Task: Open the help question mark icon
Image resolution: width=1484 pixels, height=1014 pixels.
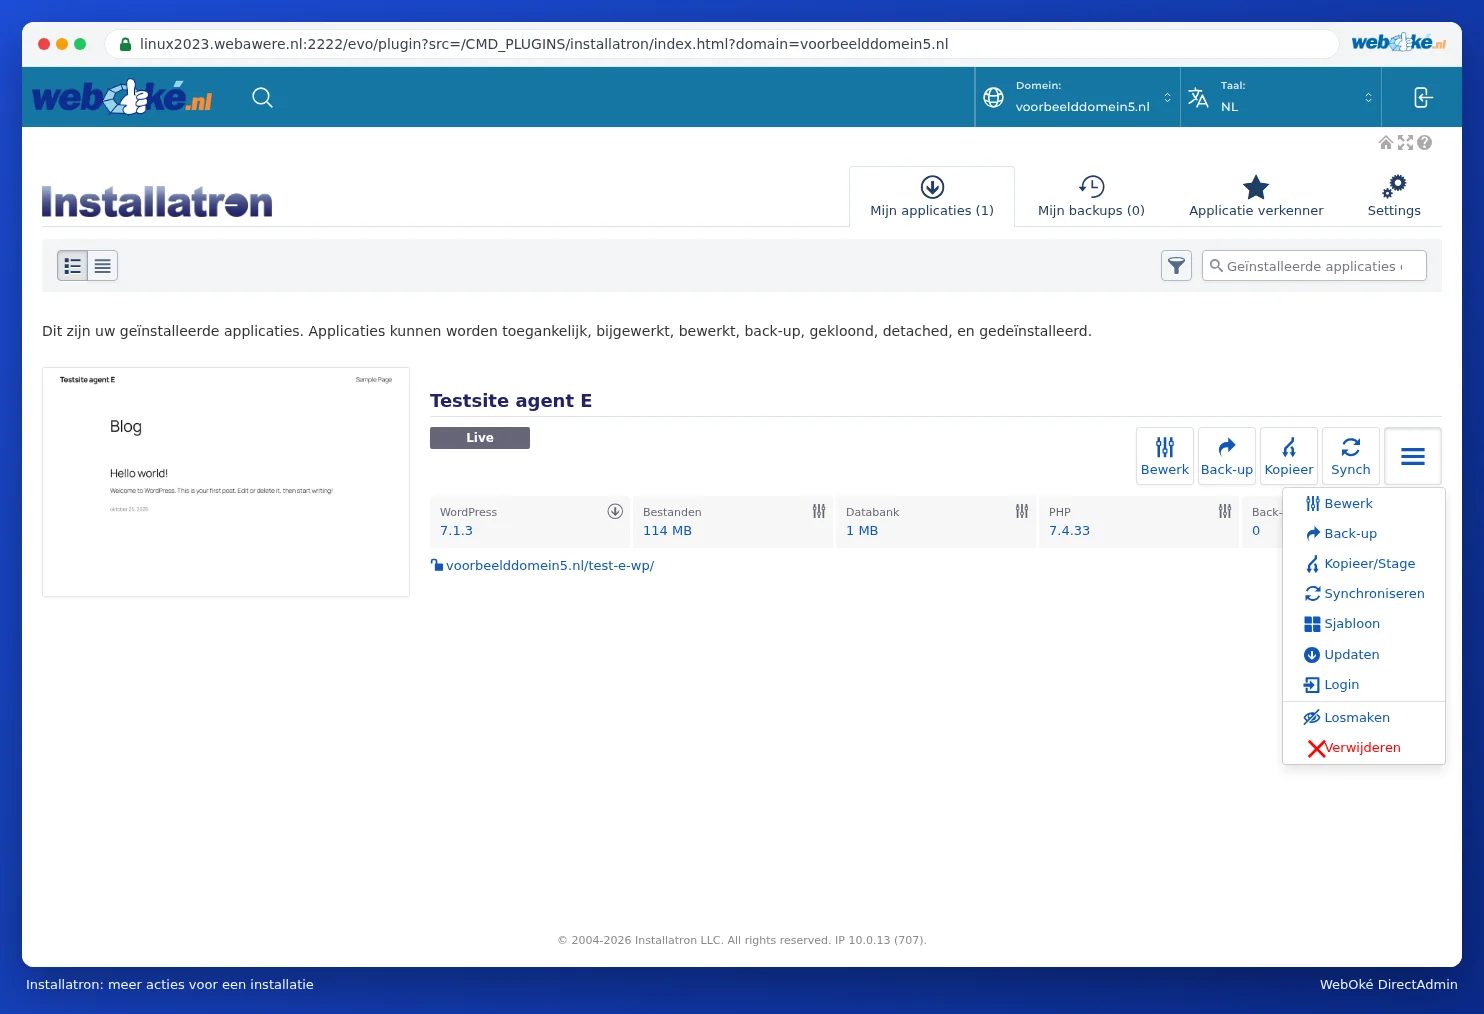Action: click(1425, 143)
